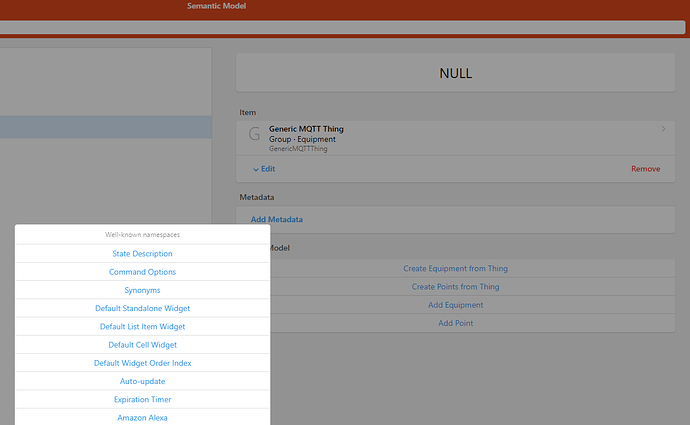Click the Semantic Model page title
Screen dimensions: 690x425
217,6
